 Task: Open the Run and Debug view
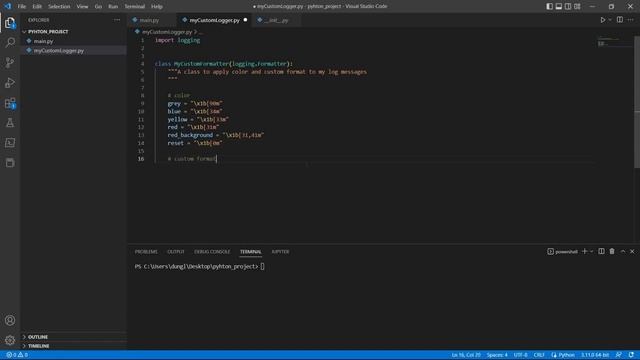pos(10,83)
